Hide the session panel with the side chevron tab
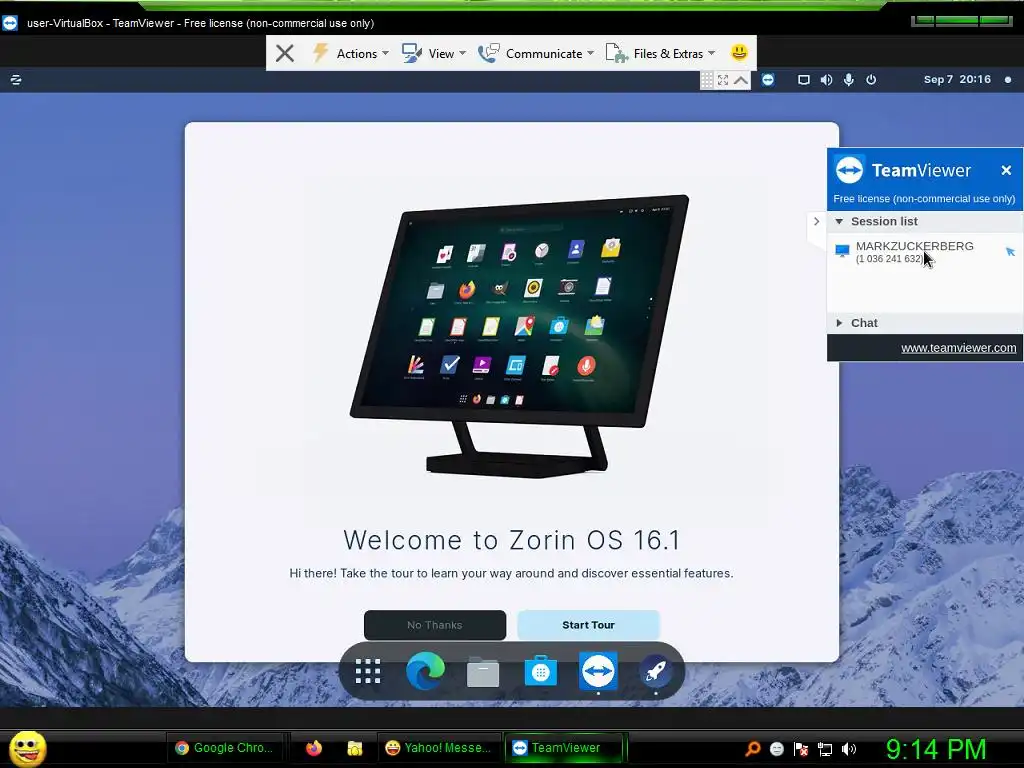The image size is (1024, 768). click(x=816, y=221)
